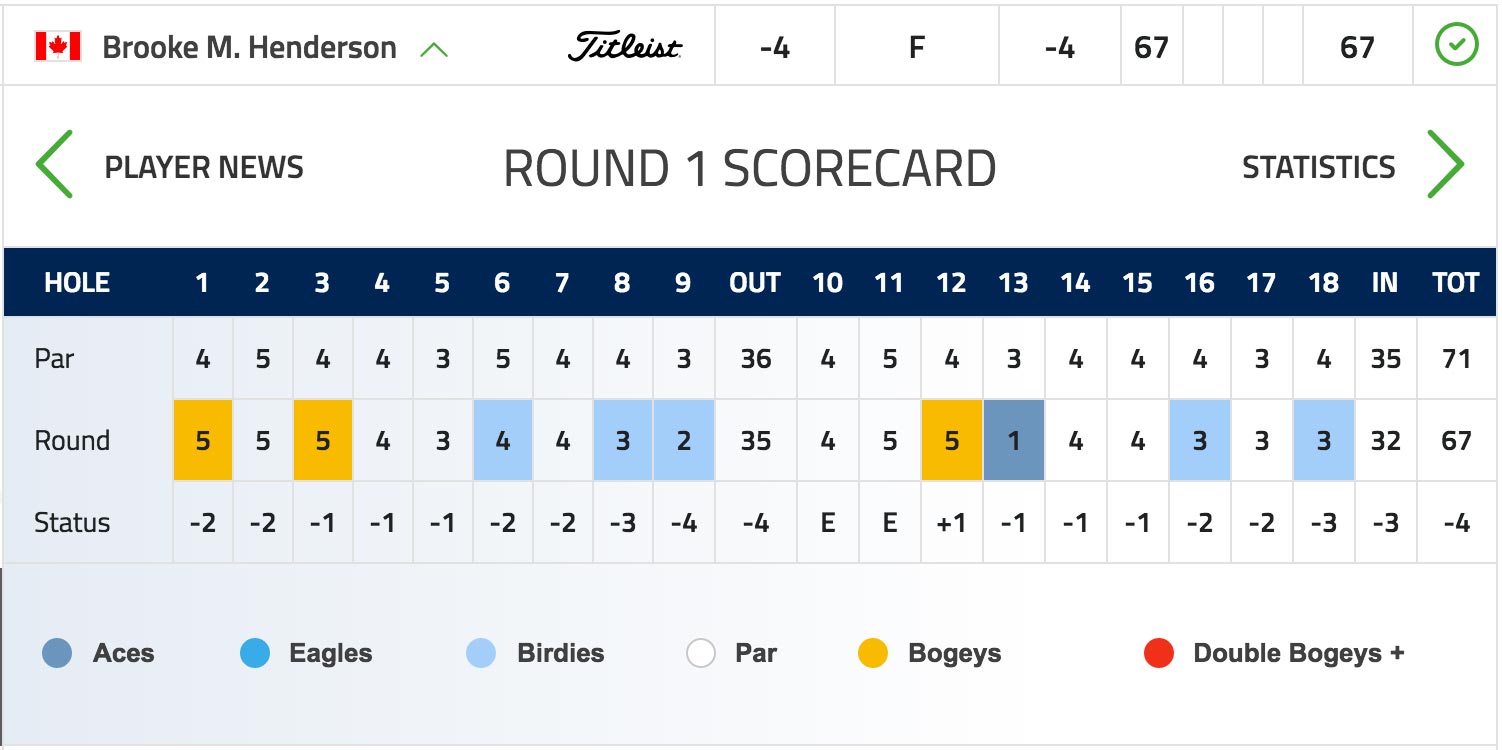The image size is (1502, 750).
Task: Switch to the STATISTICS section
Action: coord(1318,167)
